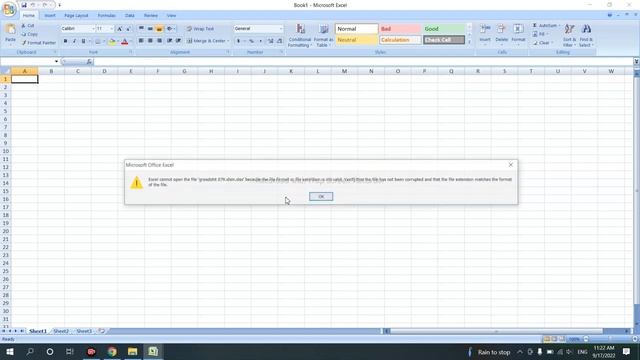Open the font size dropdown

111,29
